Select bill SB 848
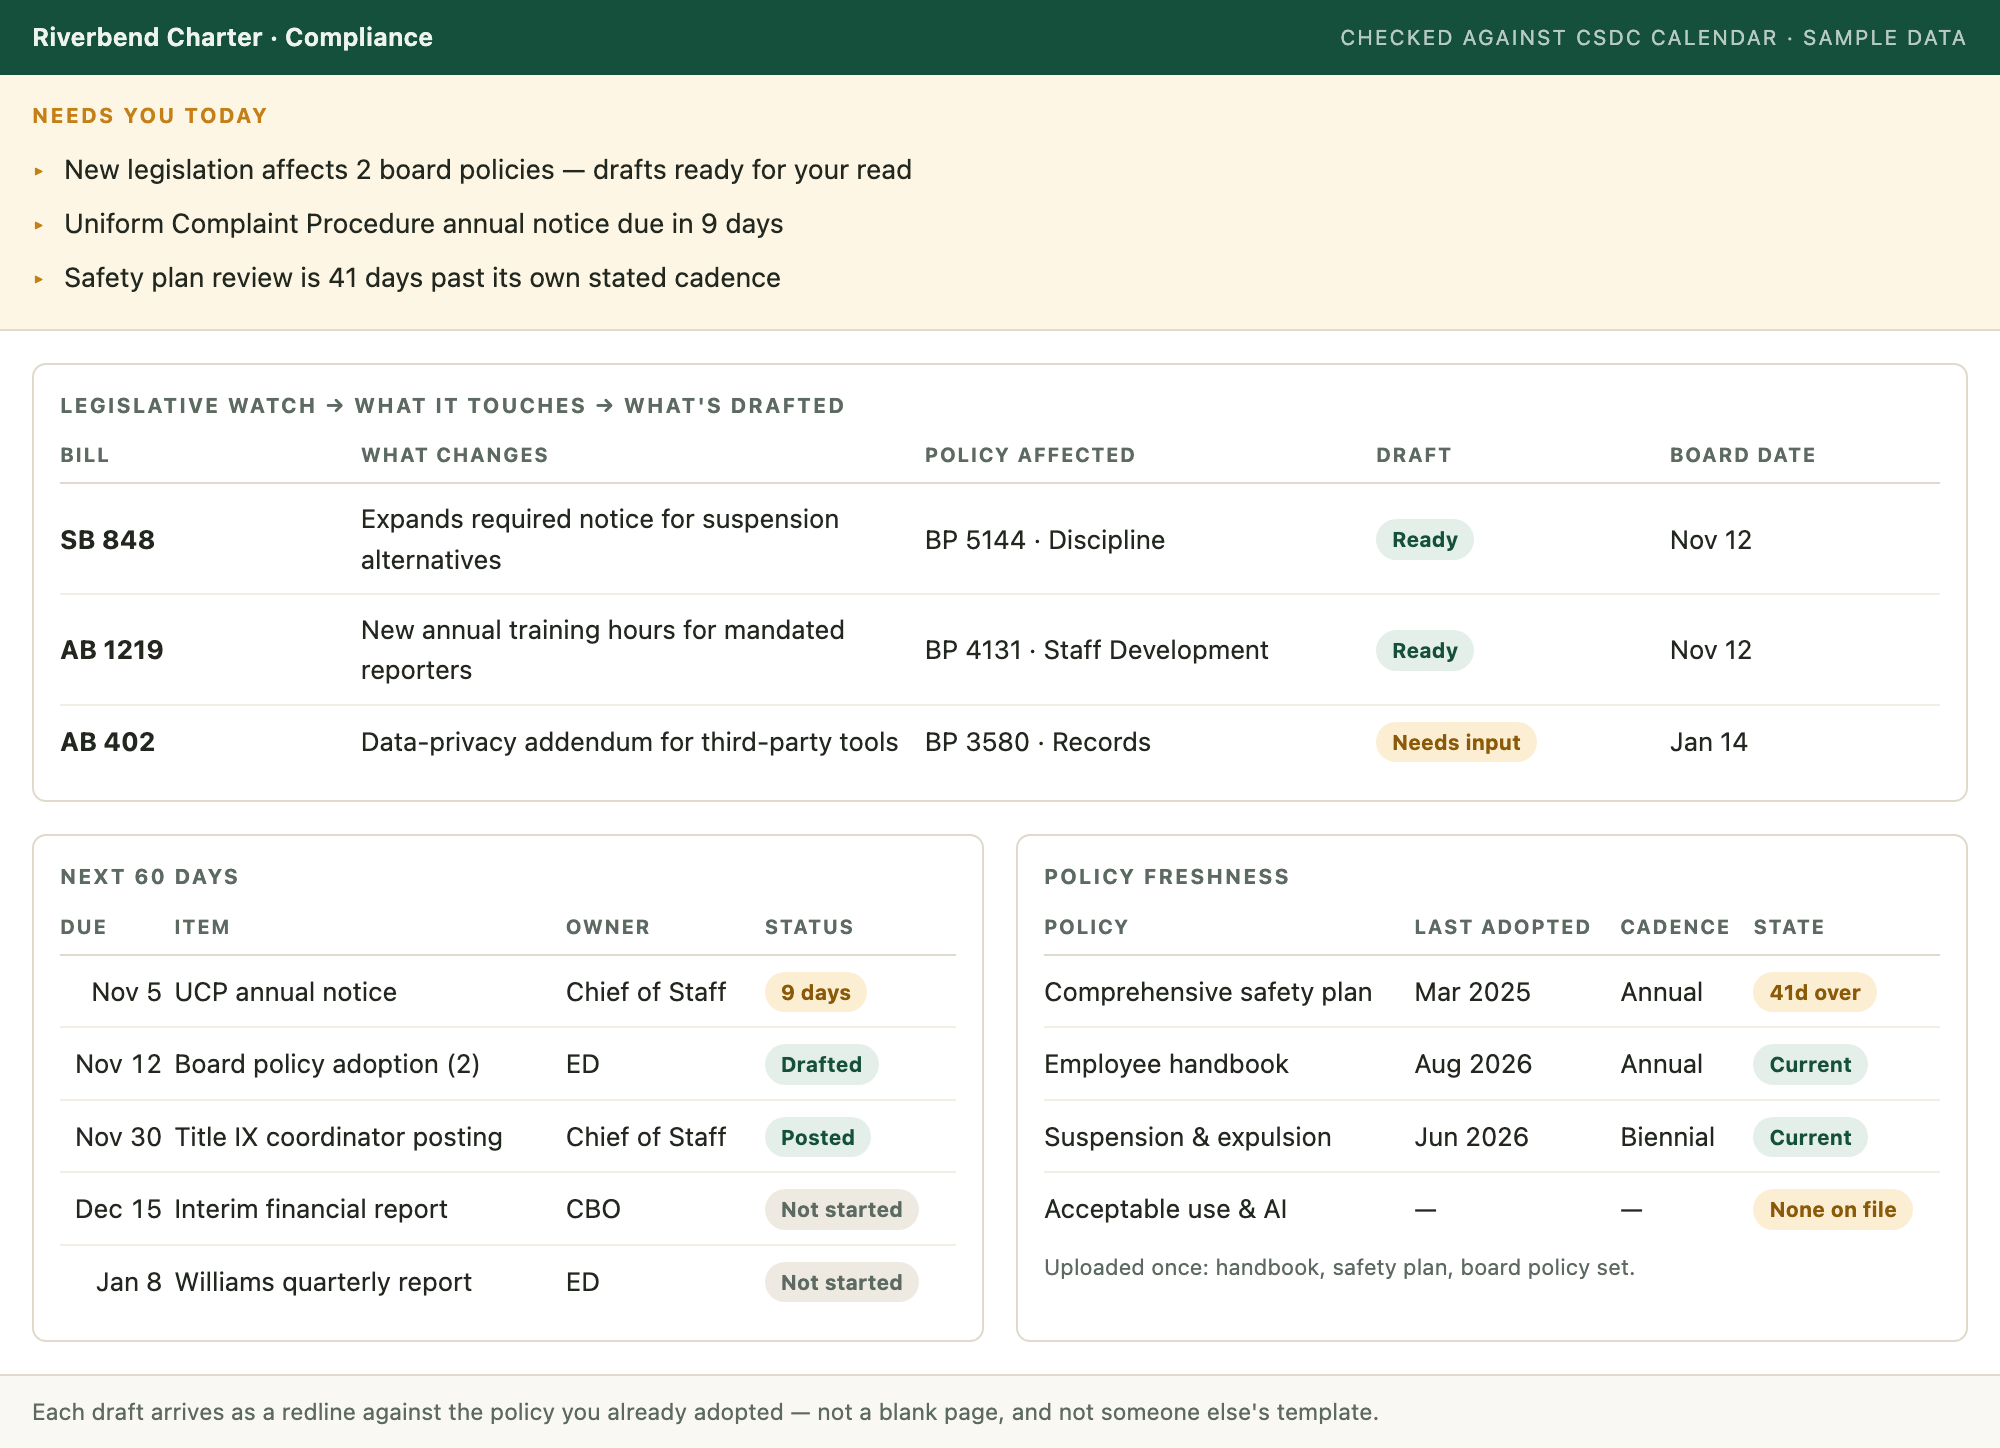Viewport: 2000px width, 1448px height. coord(107,540)
